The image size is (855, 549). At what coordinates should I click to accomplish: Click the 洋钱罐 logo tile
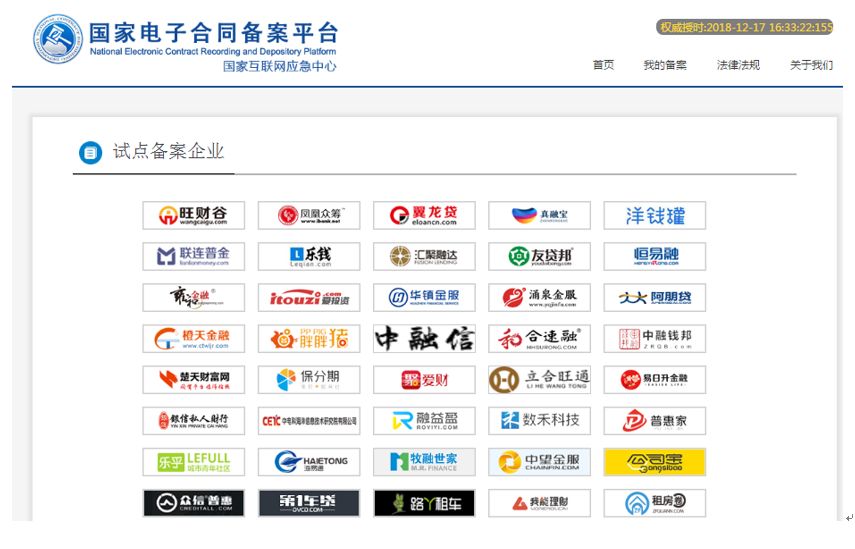[654, 215]
